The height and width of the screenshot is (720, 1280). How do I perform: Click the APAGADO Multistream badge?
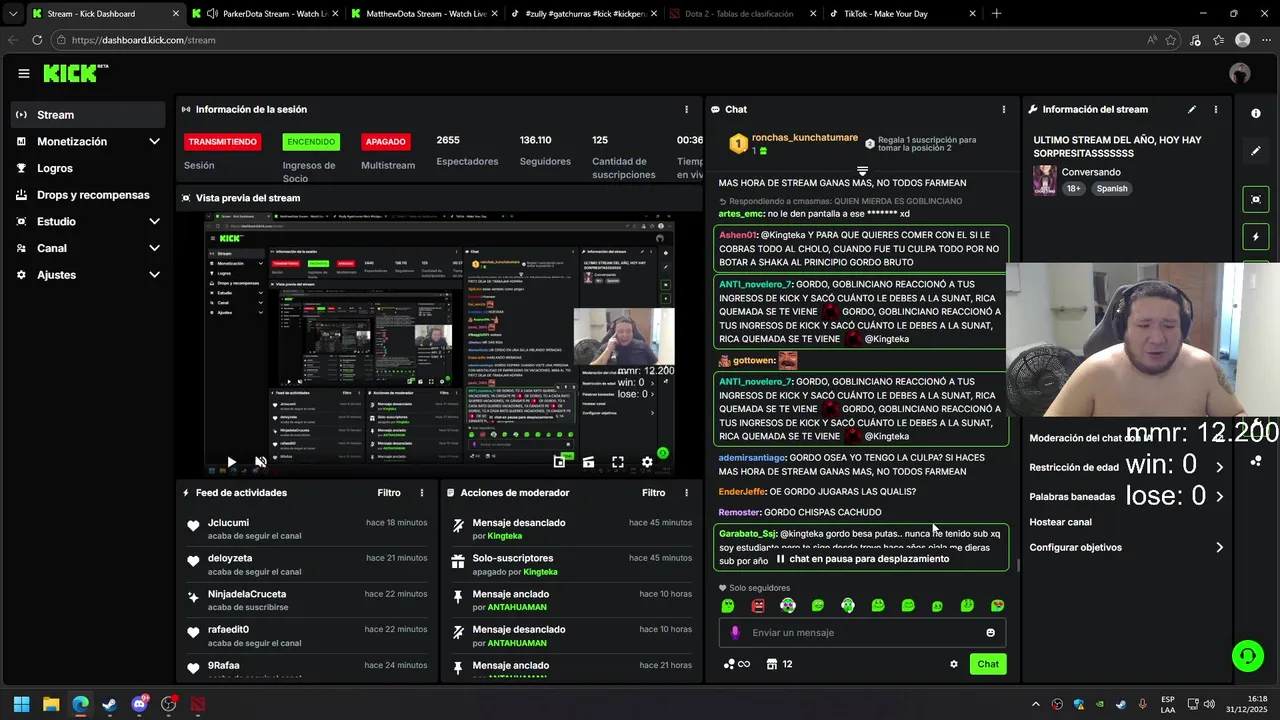click(x=386, y=142)
